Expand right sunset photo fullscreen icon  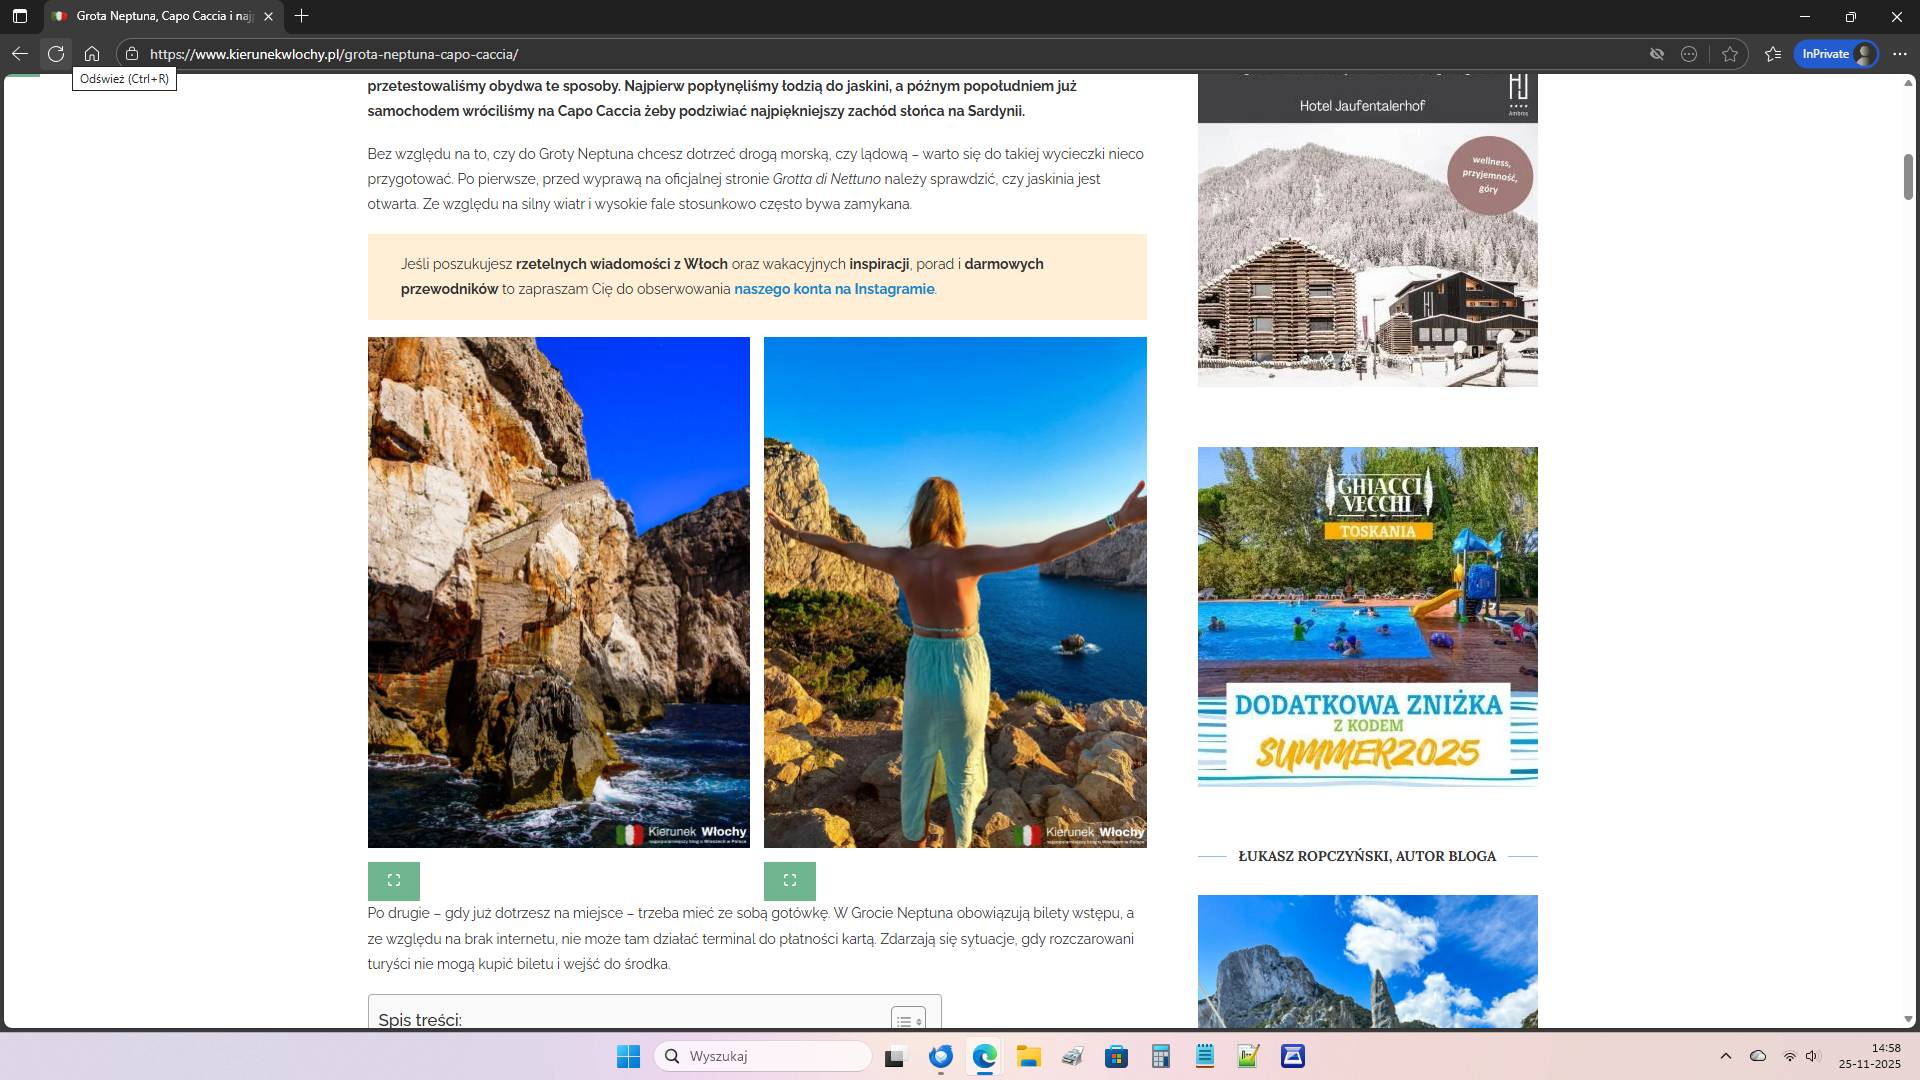tap(790, 880)
